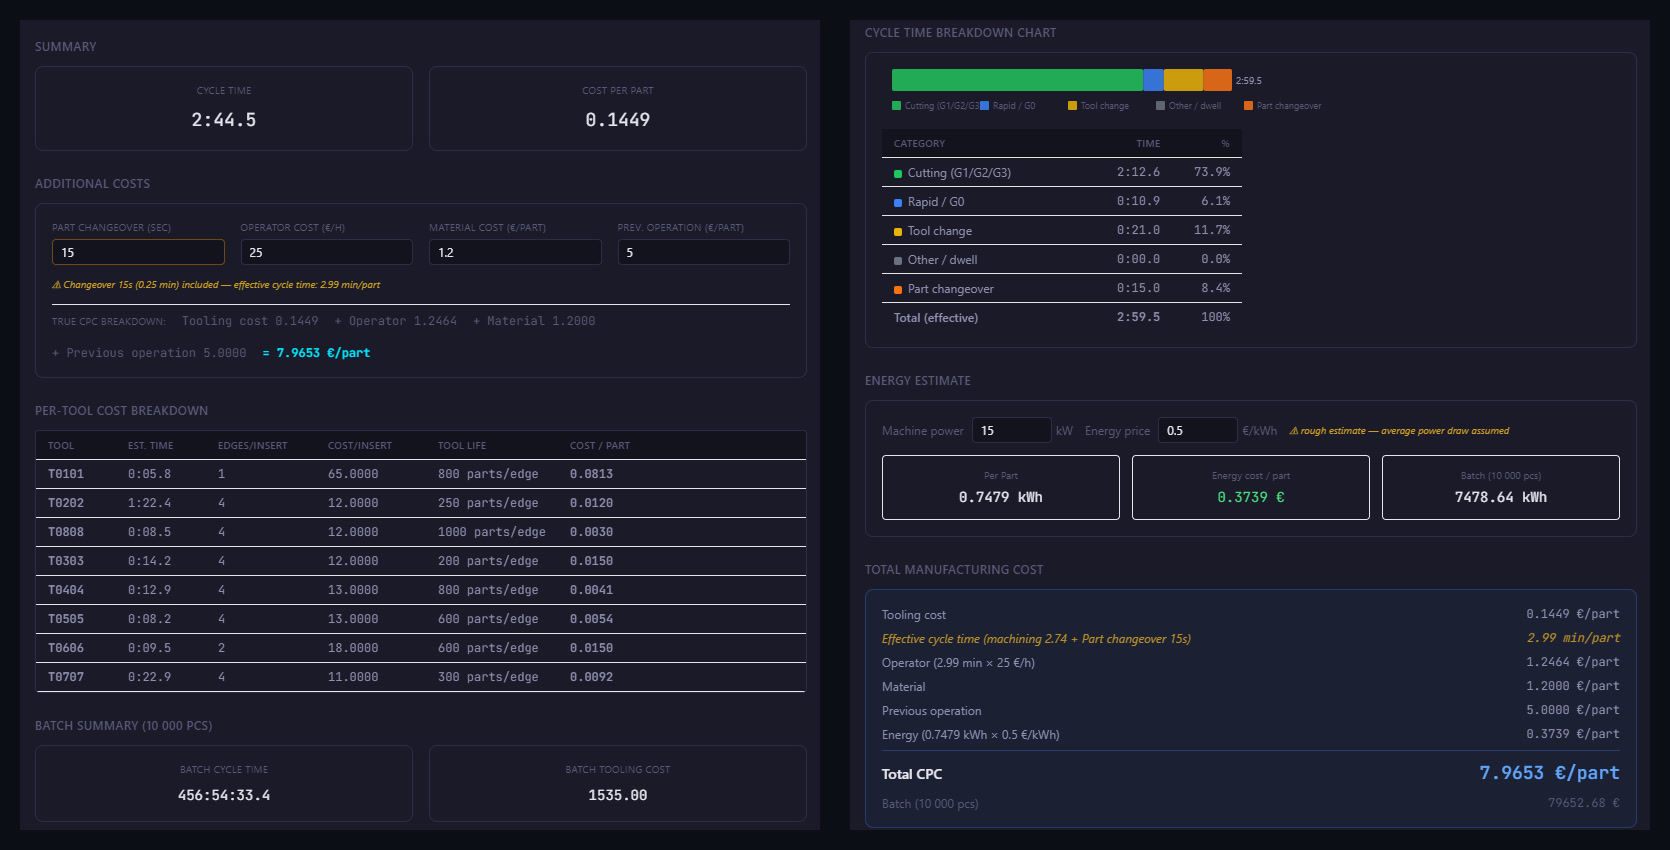Select the Batch 7478.64 kWh energy card

(1501, 487)
